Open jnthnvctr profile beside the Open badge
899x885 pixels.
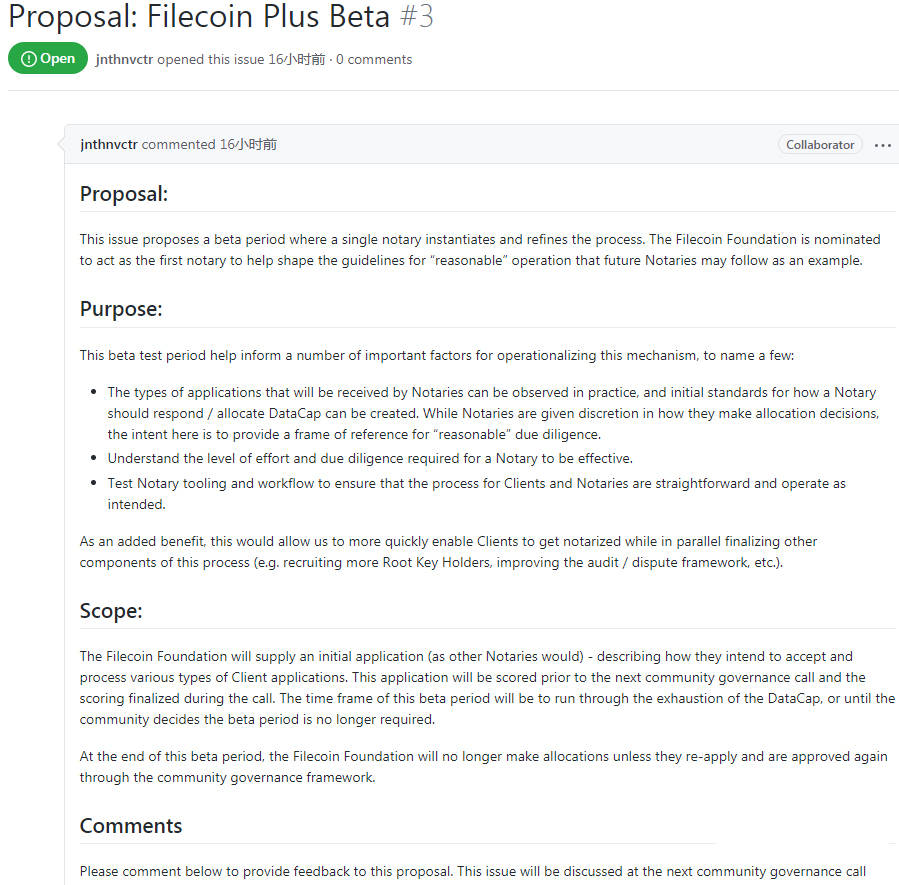pyautogui.click(x=124, y=60)
